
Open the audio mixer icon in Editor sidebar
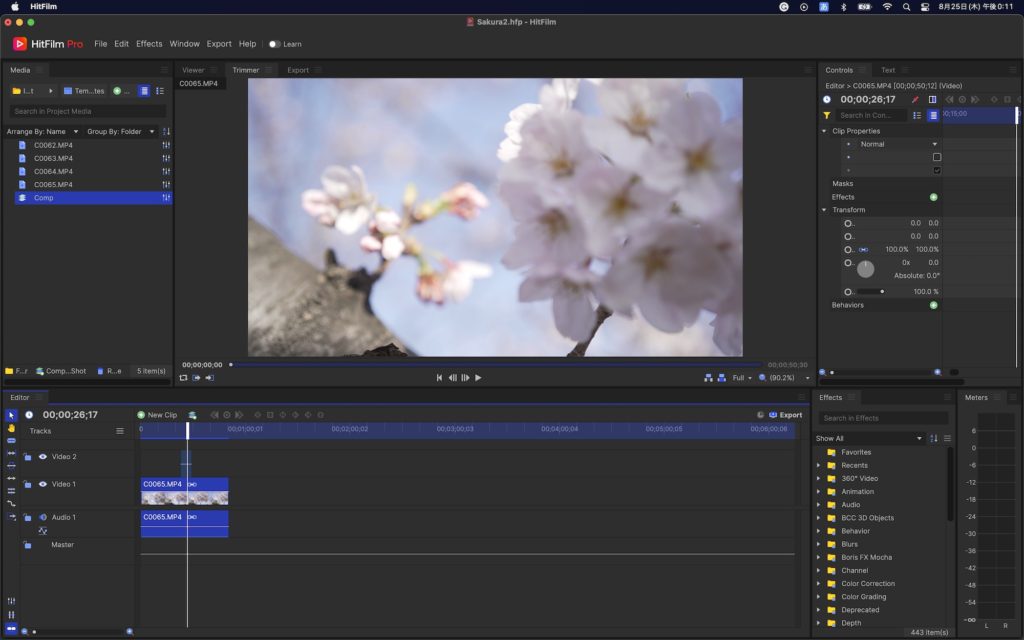point(11,600)
